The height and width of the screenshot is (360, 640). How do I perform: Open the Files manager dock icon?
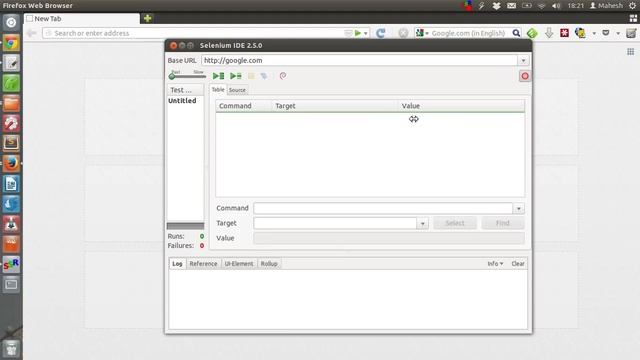(x=11, y=103)
